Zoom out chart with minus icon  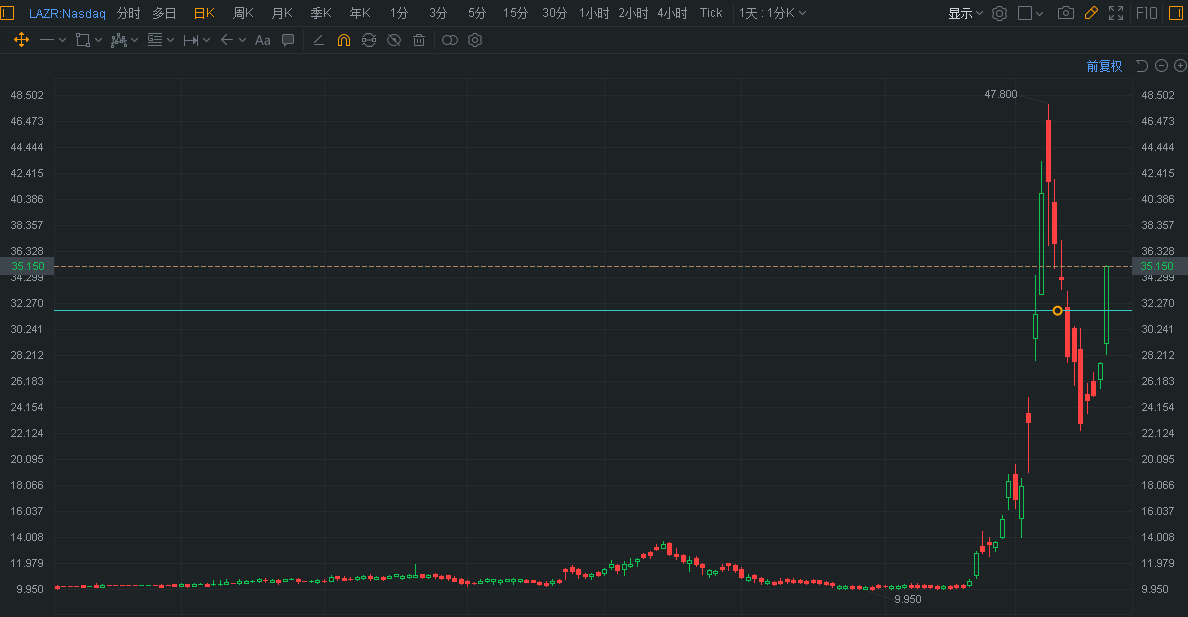point(1161,66)
